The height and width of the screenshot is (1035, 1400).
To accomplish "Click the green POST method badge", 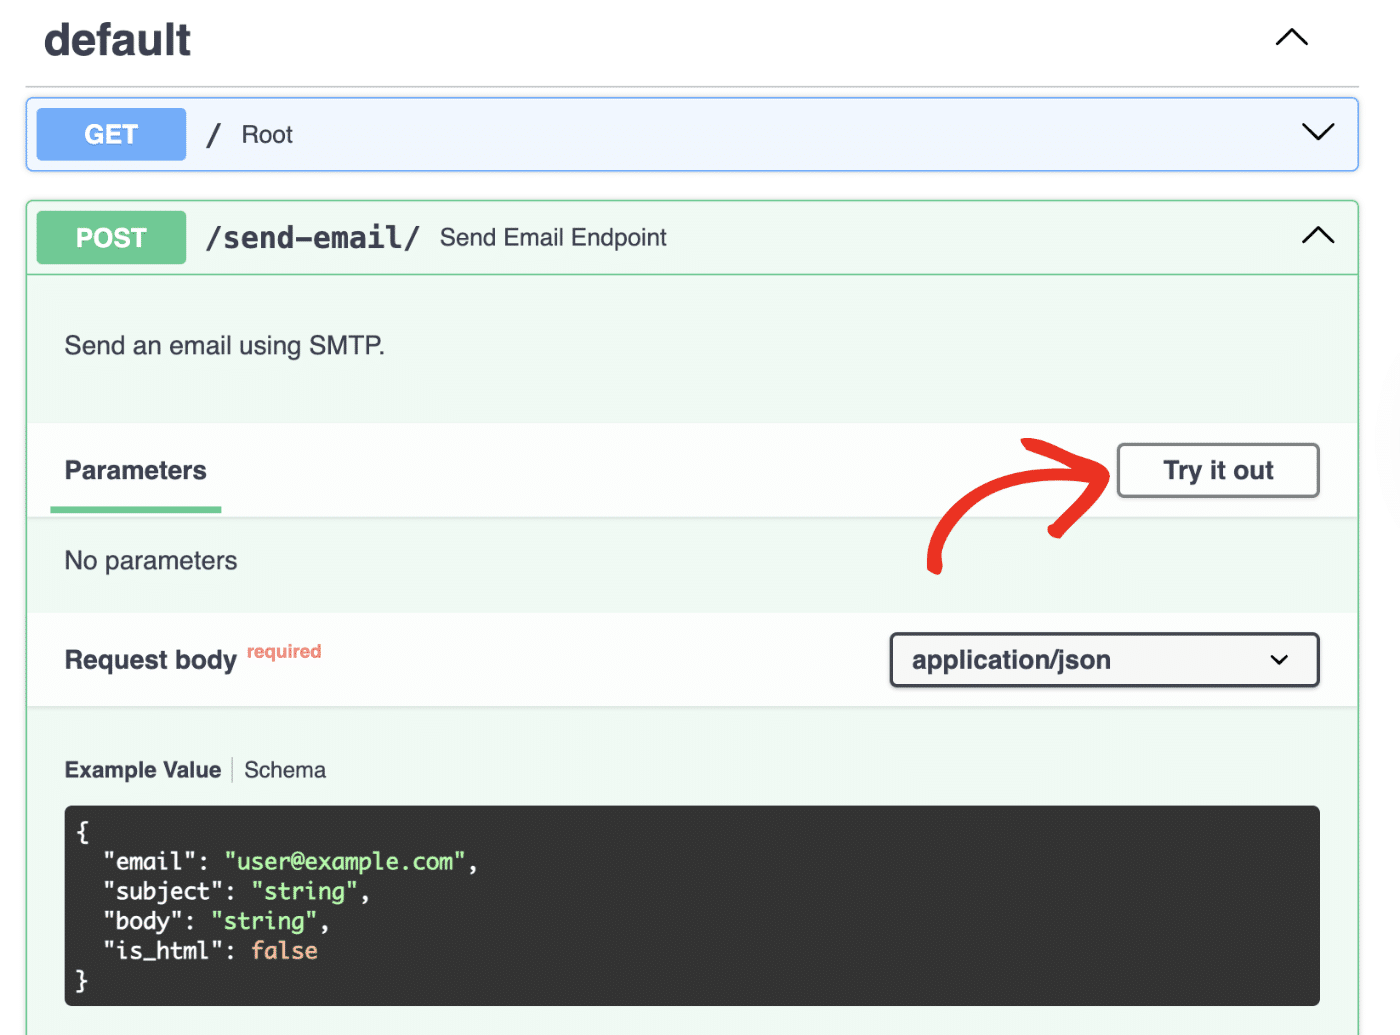I will [x=110, y=237].
